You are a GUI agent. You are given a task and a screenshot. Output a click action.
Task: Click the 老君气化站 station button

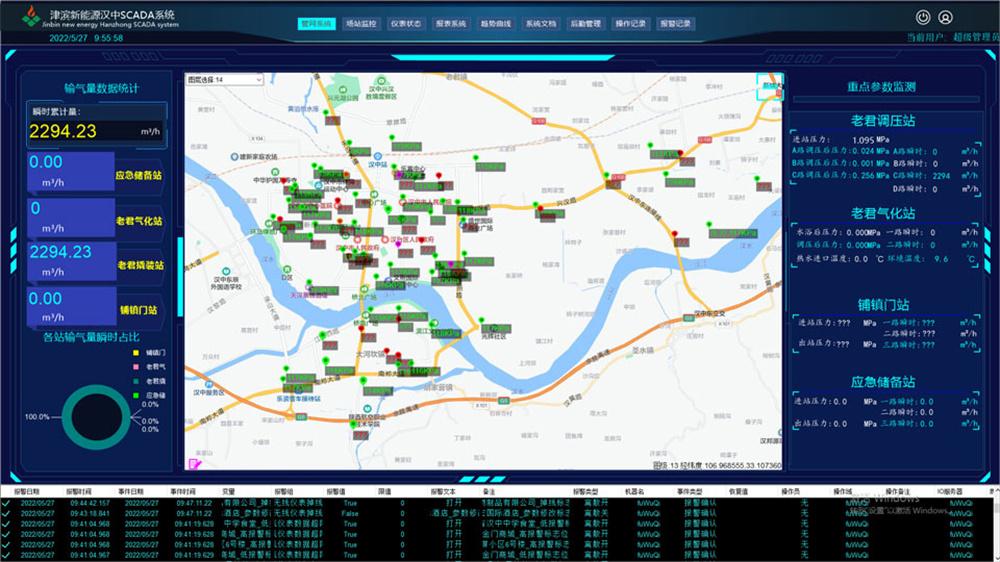tap(138, 221)
